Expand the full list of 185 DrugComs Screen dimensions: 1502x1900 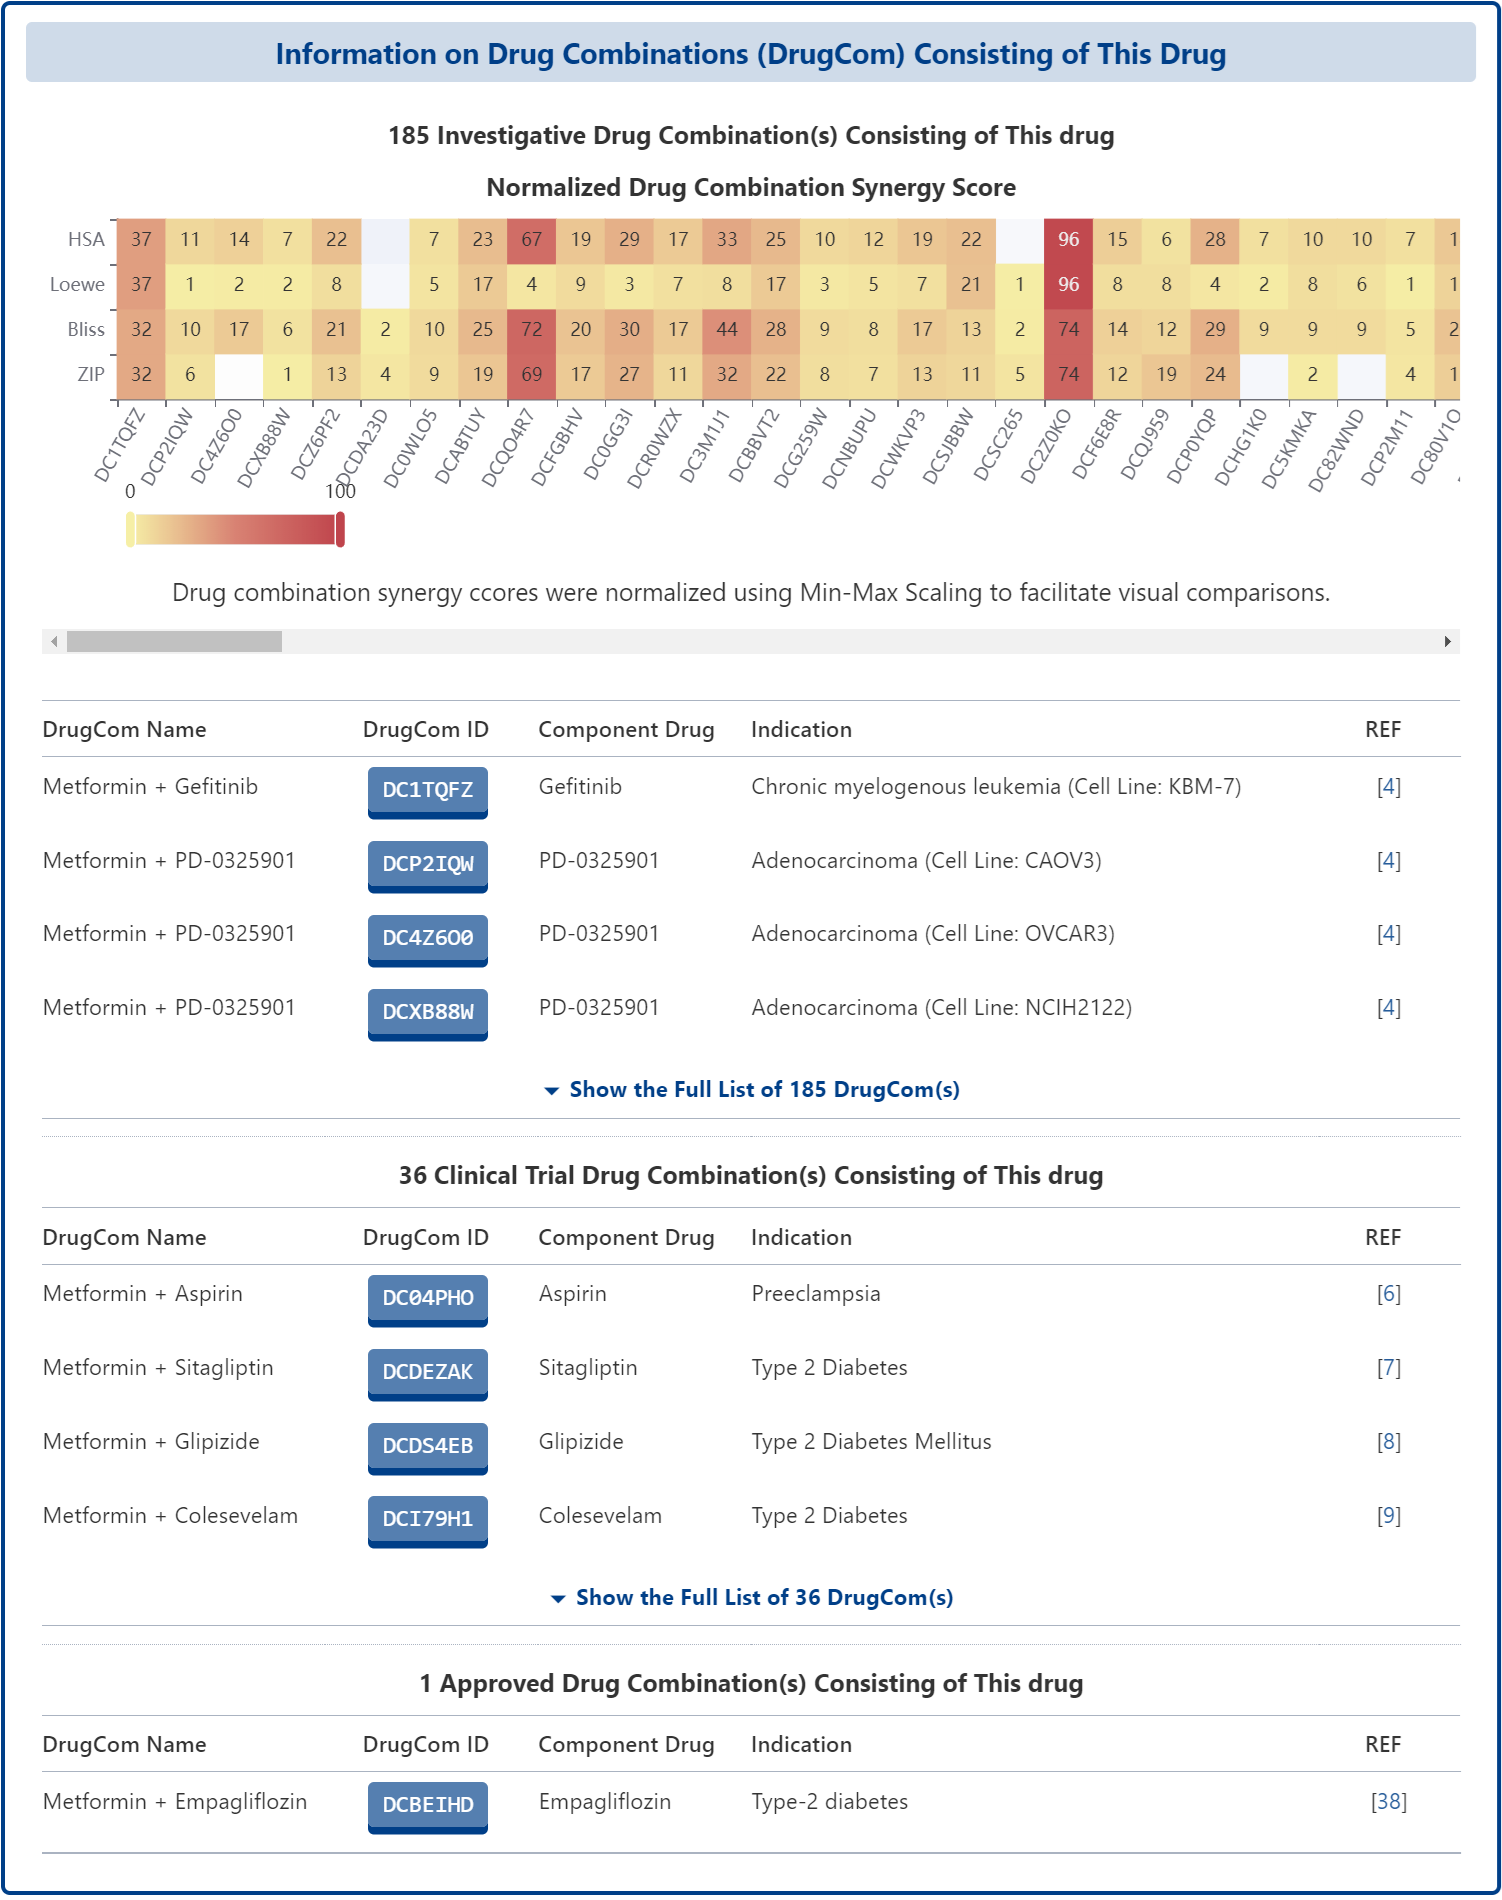click(763, 1090)
